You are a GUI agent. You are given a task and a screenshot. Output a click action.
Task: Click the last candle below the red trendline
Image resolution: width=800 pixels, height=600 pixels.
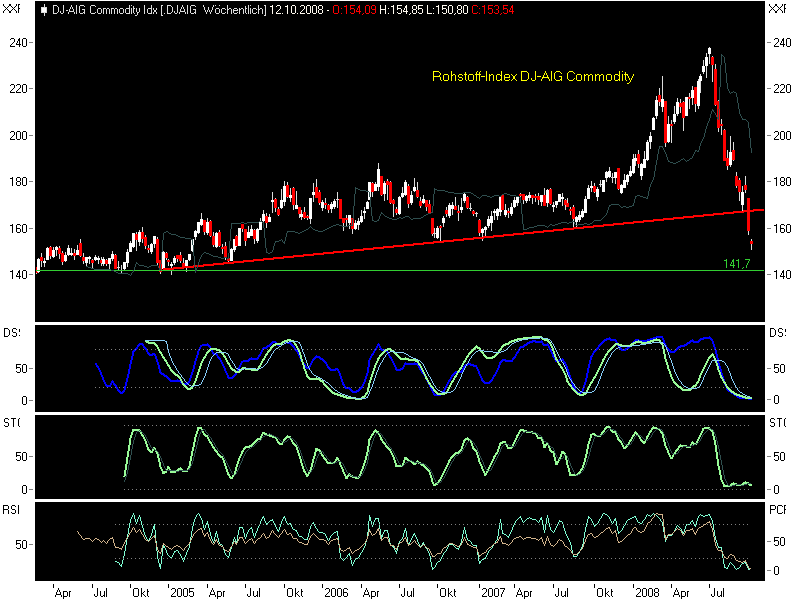(x=752, y=244)
